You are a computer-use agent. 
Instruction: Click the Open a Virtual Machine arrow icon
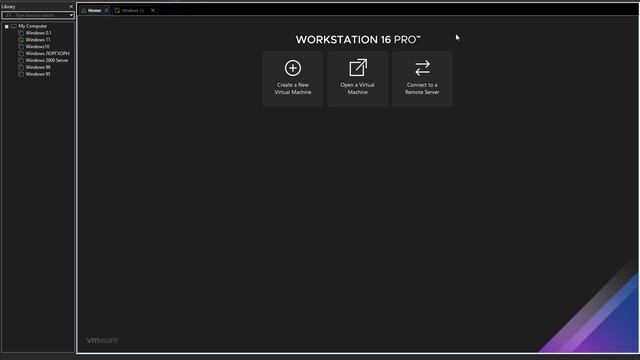358,68
